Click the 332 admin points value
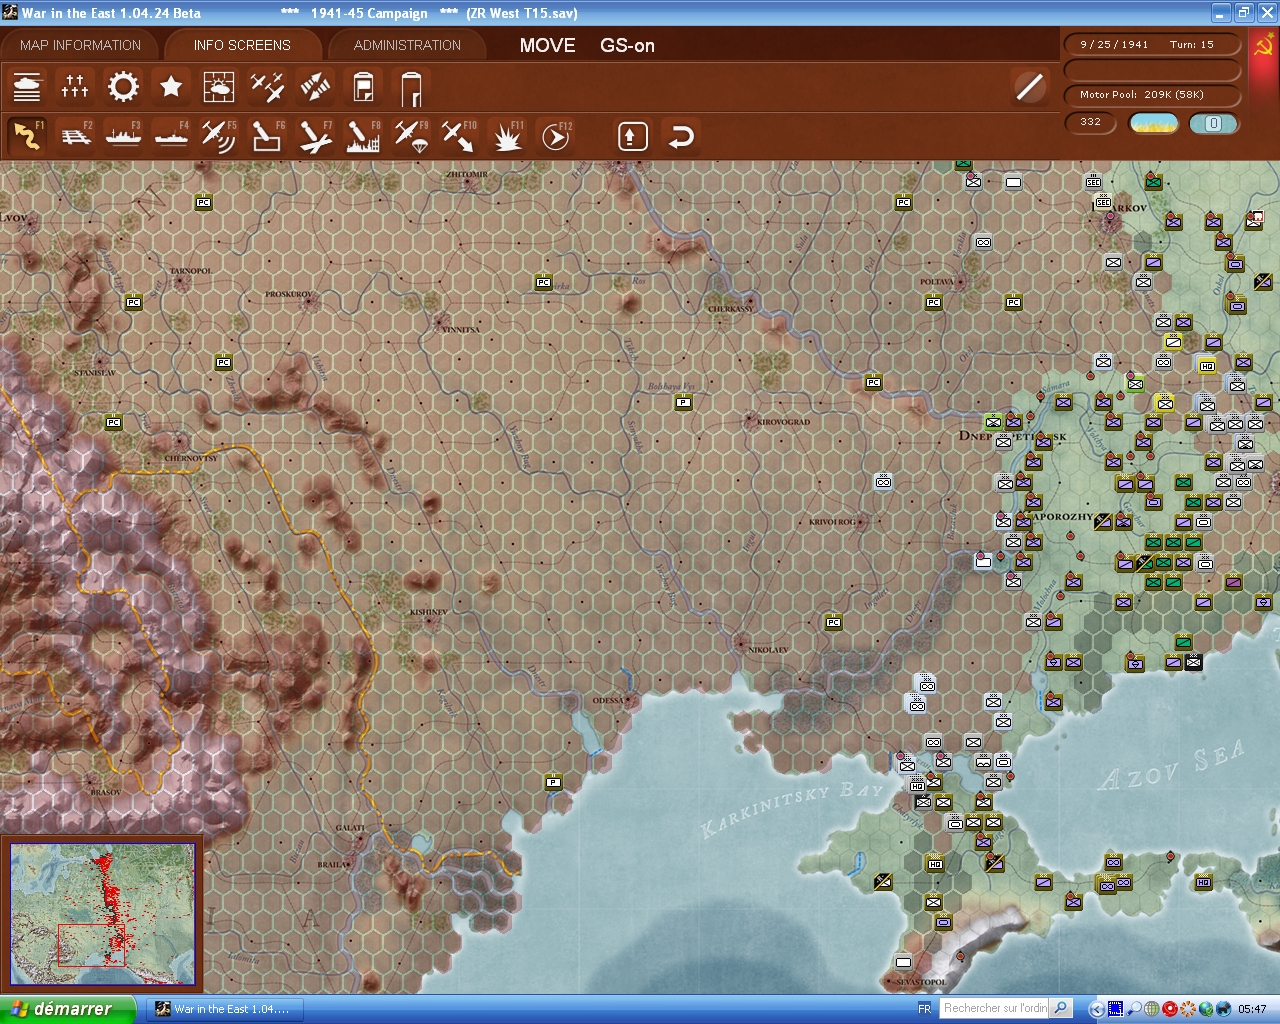 [x=1091, y=122]
